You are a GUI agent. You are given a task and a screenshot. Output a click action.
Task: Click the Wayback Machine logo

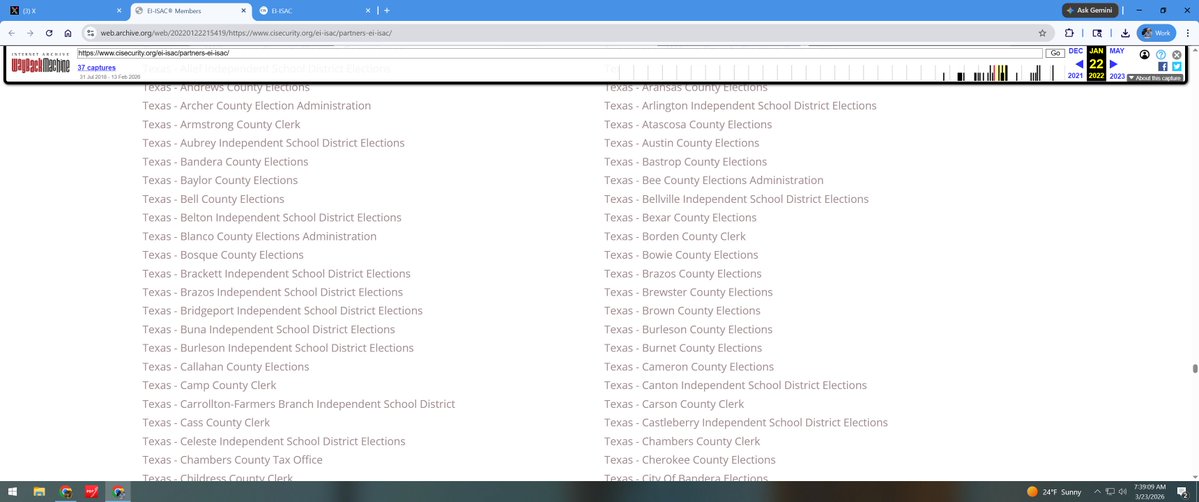41,64
